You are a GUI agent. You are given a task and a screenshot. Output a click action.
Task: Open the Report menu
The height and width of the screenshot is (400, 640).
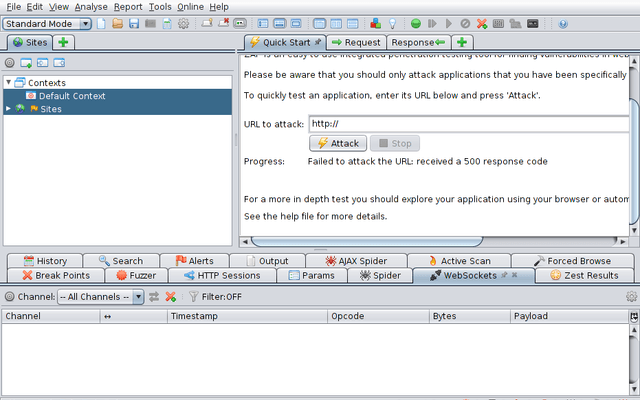coord(128,7)
